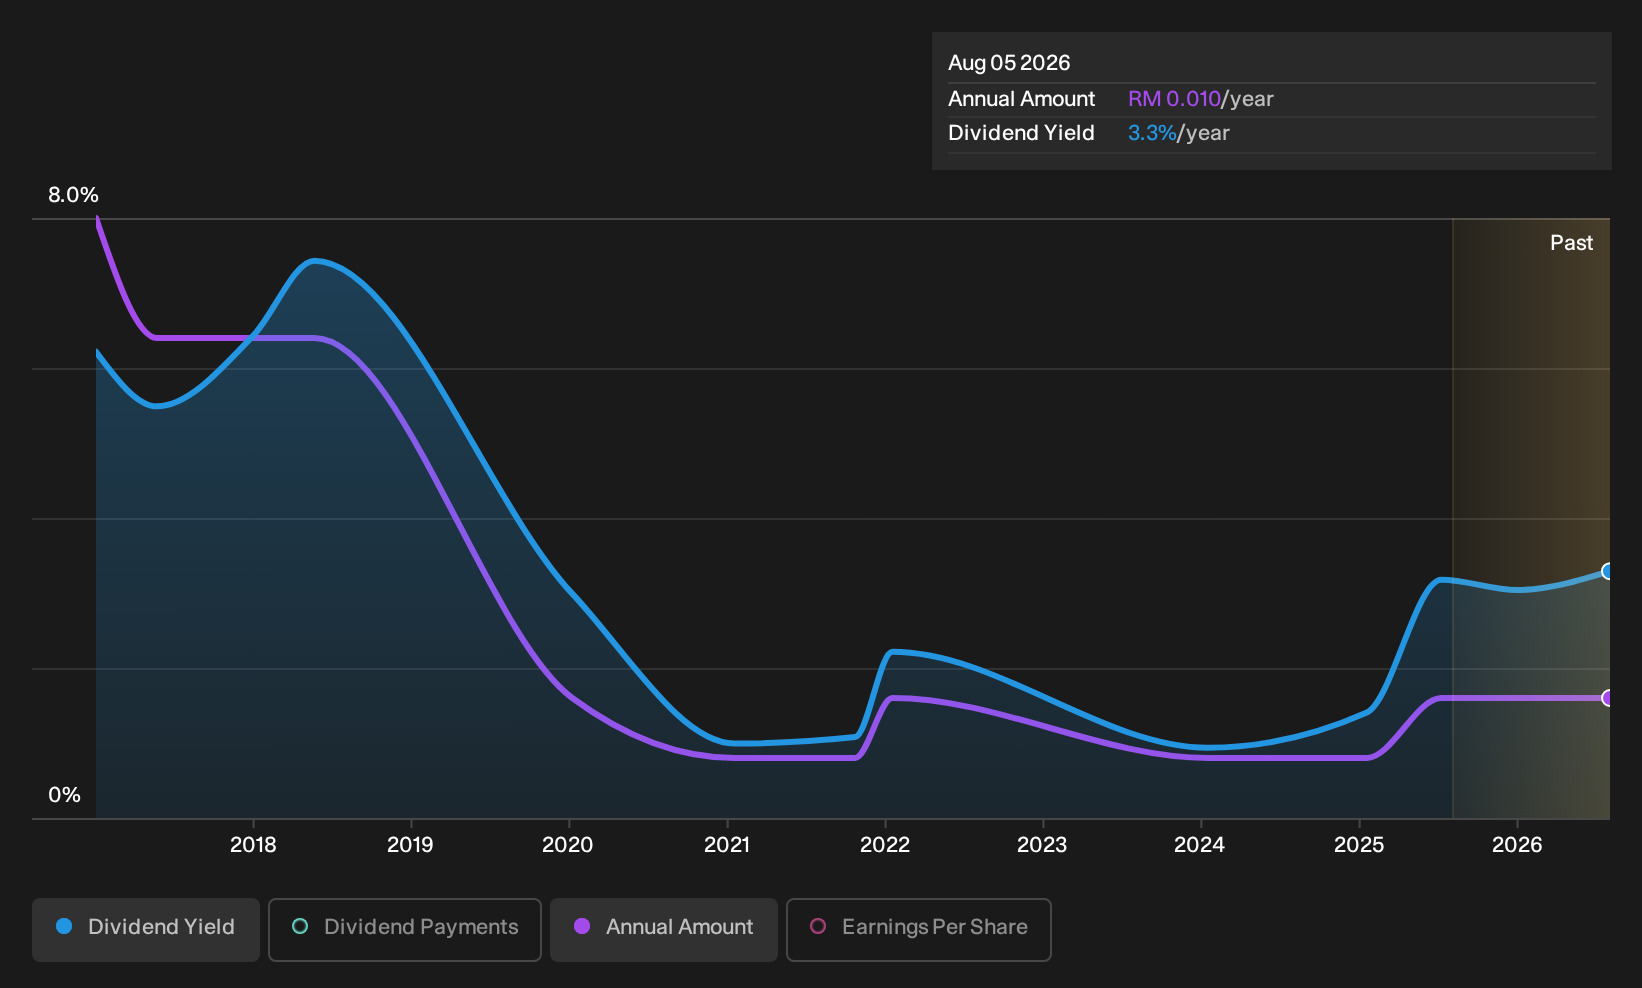This screenshot has width=1642, height=988.
Task: Click the 2021 axis label
Action: (x=727, y=845)
